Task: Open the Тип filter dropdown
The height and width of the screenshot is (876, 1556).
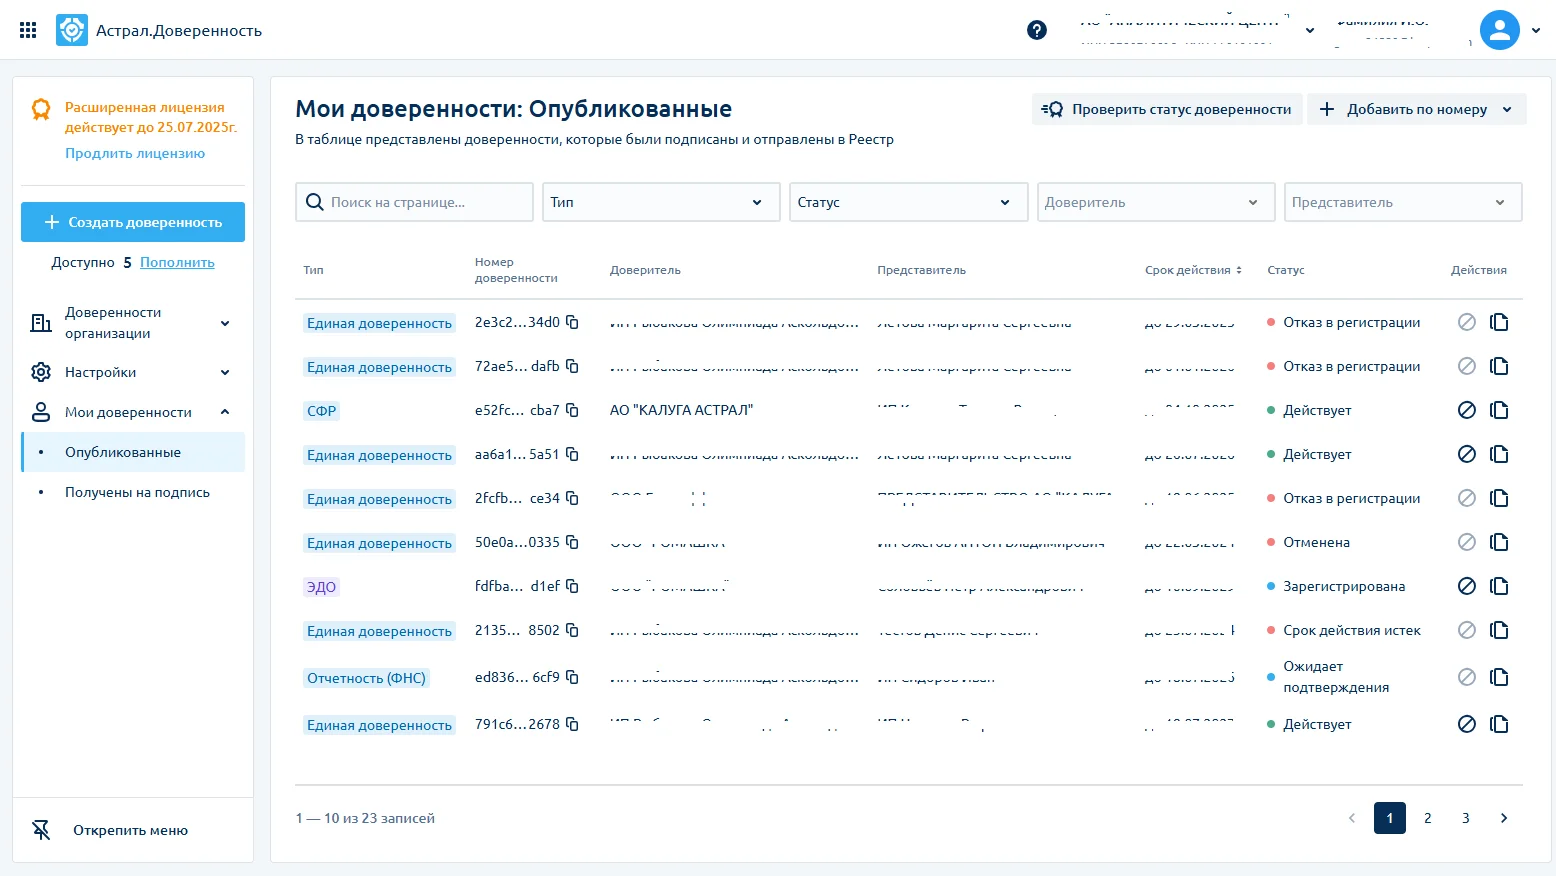Action: tap(661, 202)
